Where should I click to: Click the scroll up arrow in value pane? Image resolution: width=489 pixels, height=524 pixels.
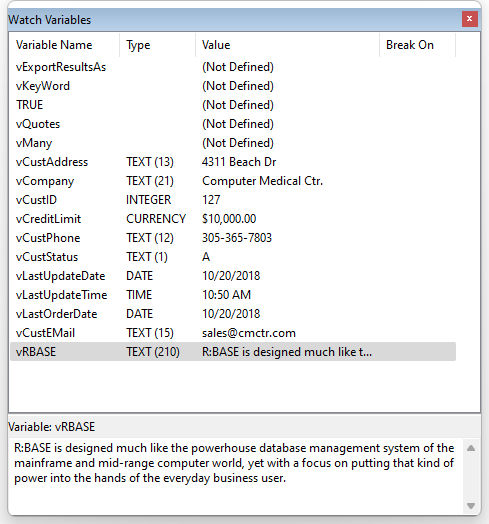(471, 448)
